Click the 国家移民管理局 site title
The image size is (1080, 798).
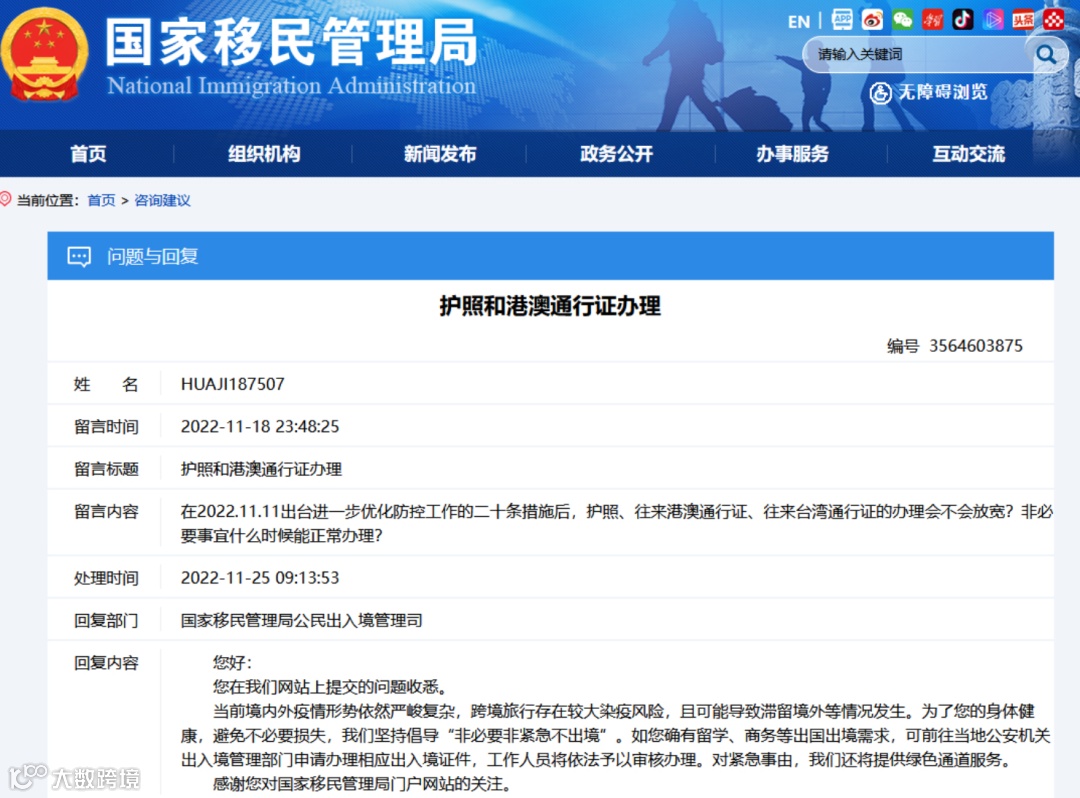click(292, 43)
